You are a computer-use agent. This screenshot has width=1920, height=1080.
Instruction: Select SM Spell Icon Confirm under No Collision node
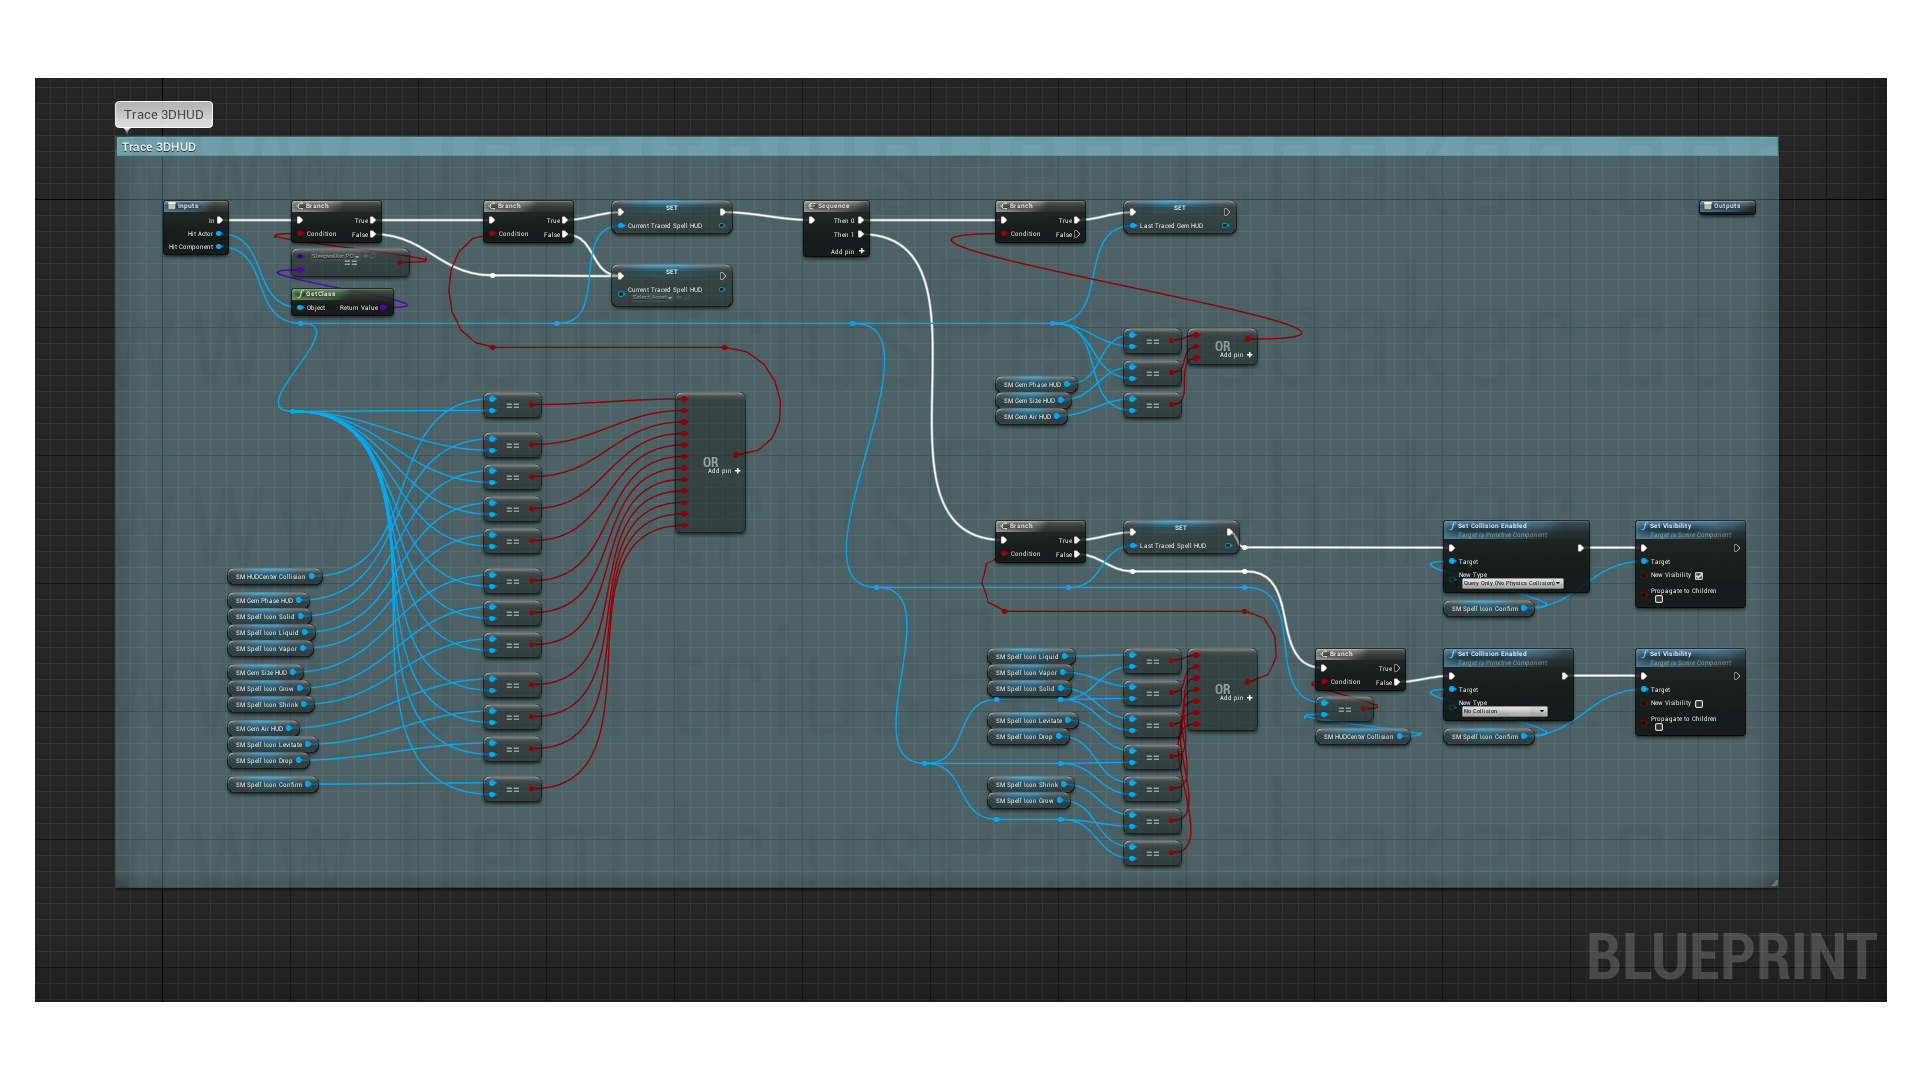pos(1488,737)
